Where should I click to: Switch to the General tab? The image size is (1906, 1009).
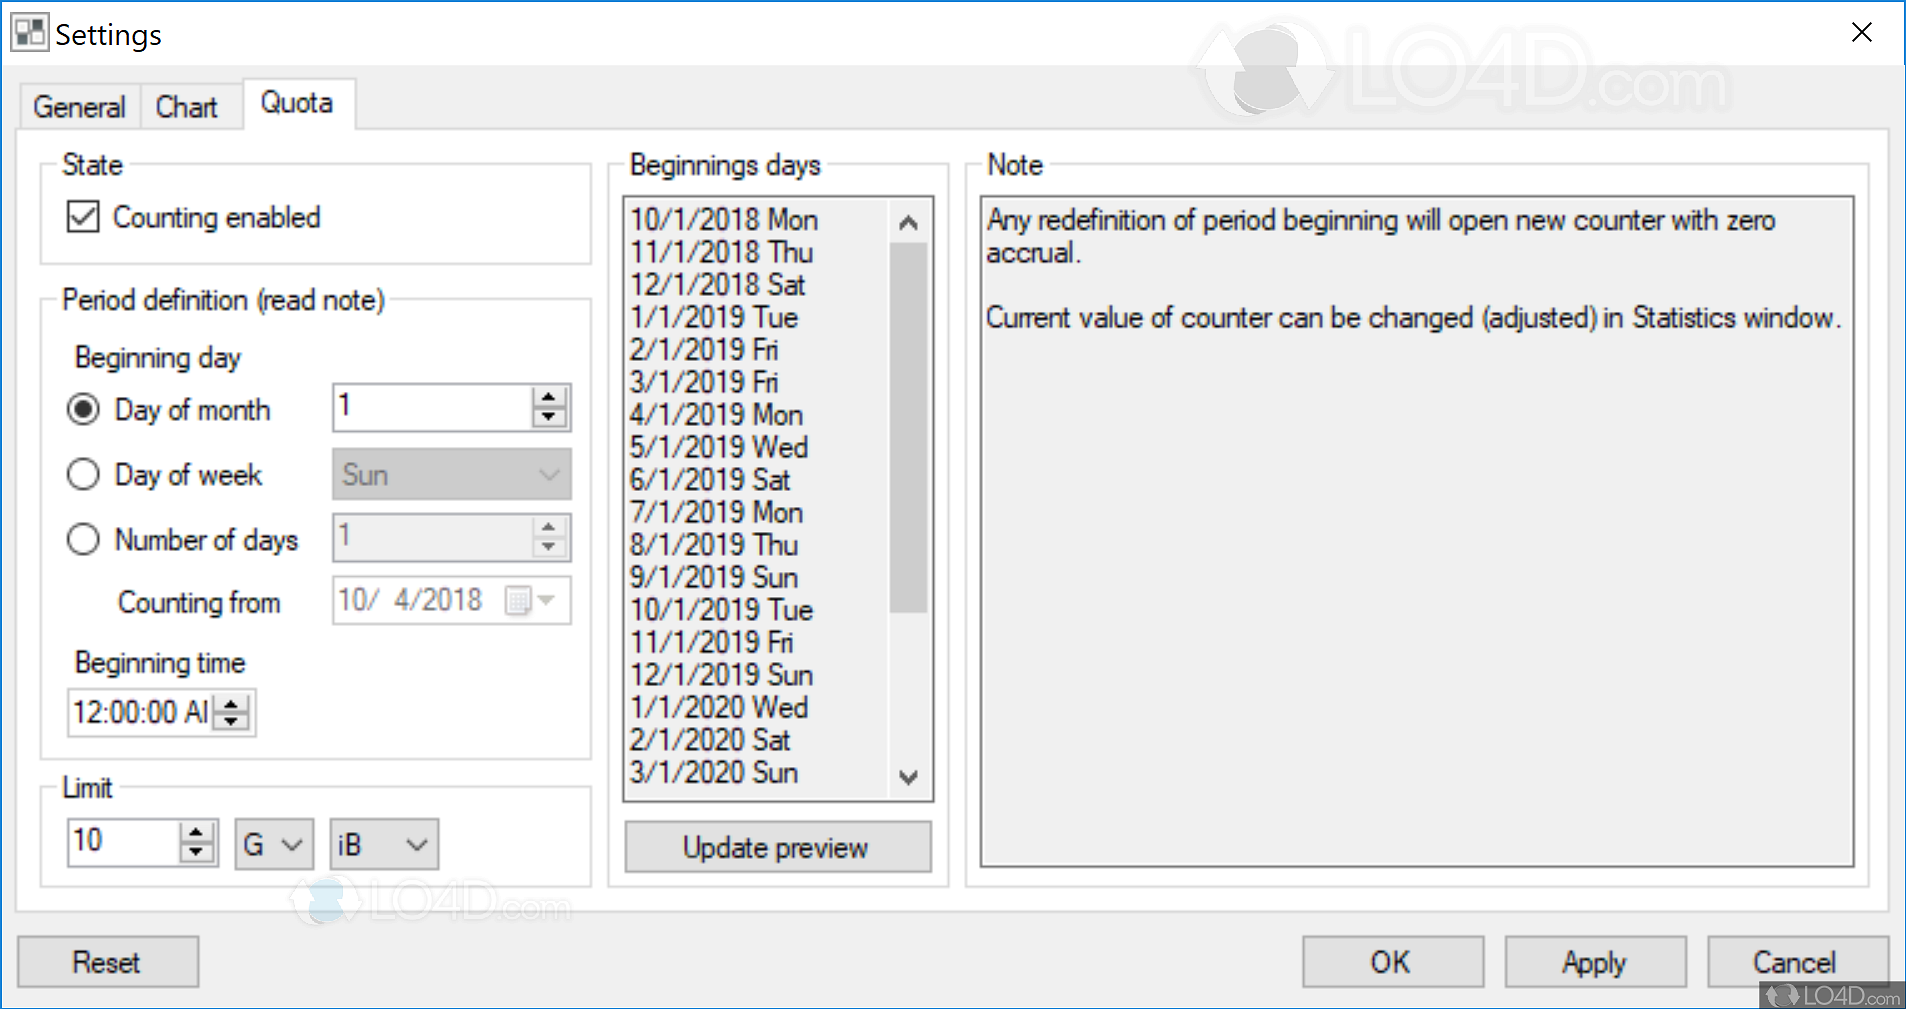[79, 106]
